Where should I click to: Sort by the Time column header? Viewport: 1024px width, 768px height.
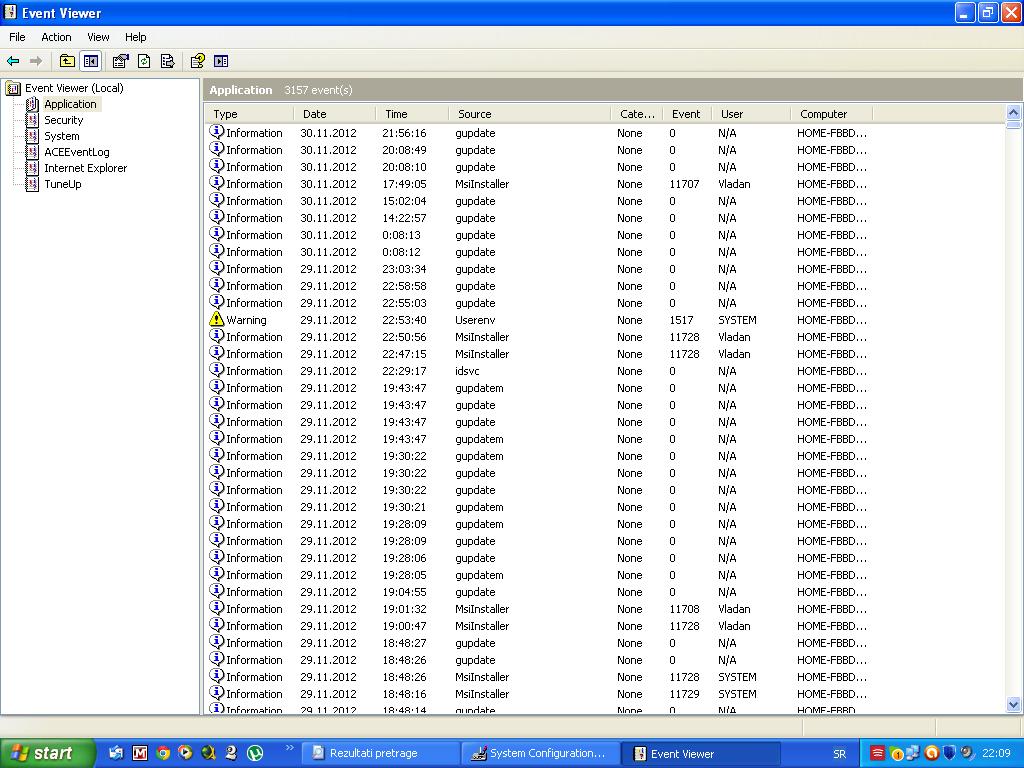coord(412,114)
